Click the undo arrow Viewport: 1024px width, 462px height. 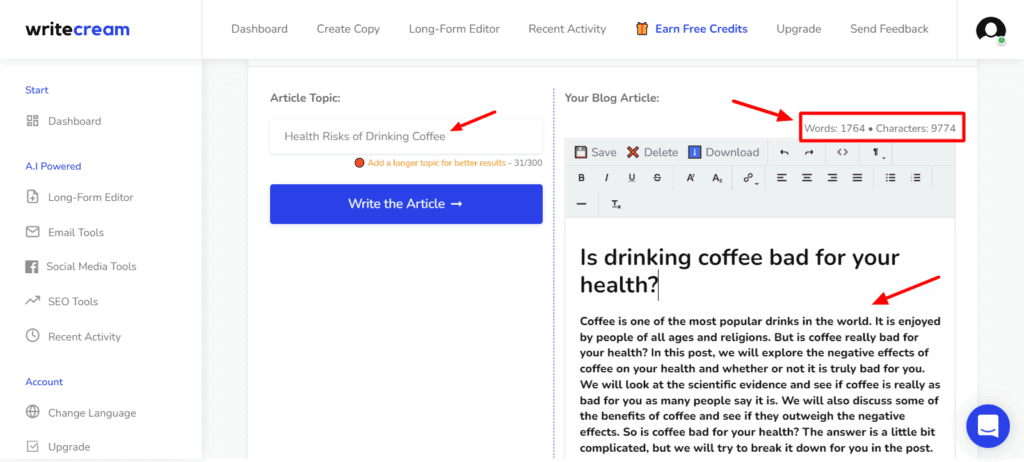click(784, 152)
